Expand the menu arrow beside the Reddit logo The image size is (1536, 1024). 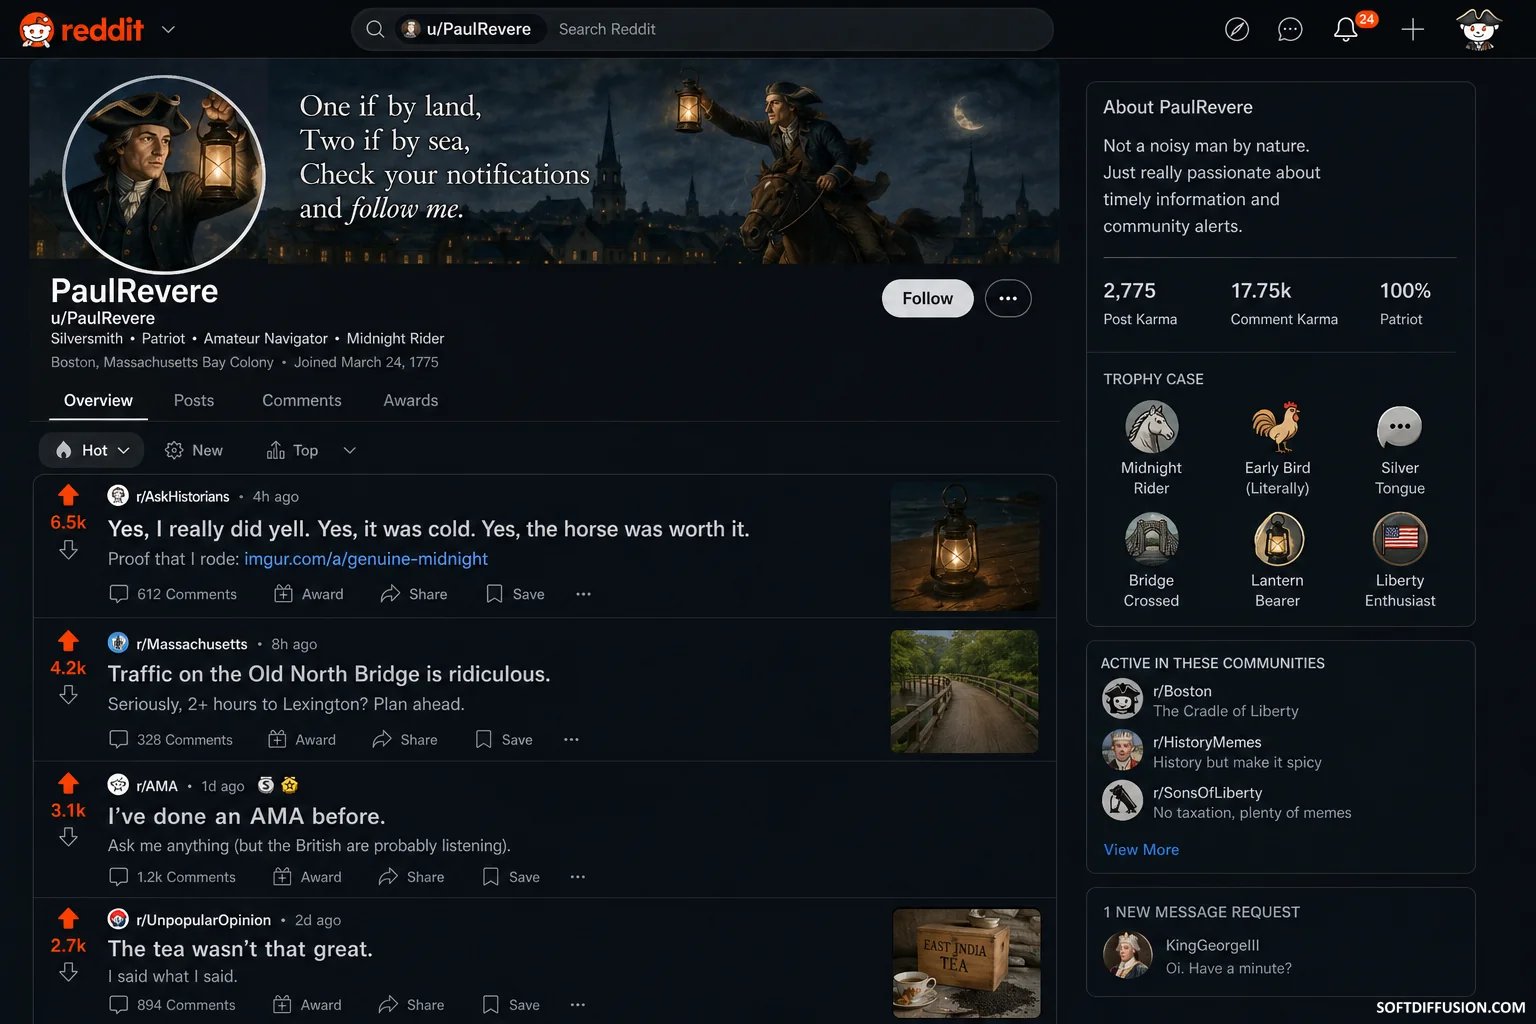point(168,30)
